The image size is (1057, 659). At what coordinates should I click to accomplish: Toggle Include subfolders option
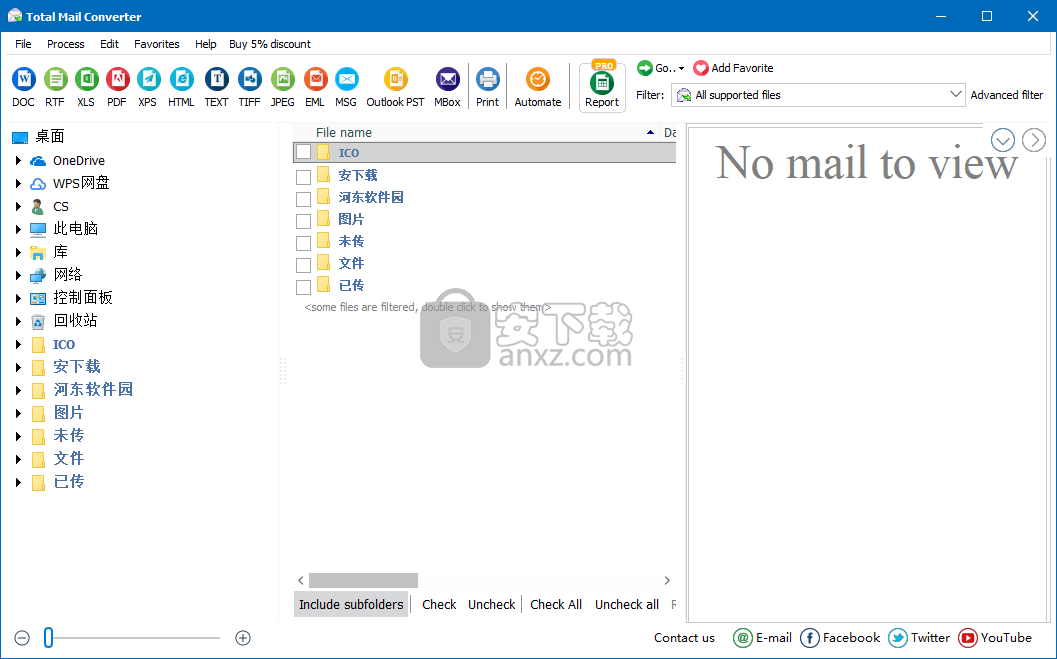351,604
